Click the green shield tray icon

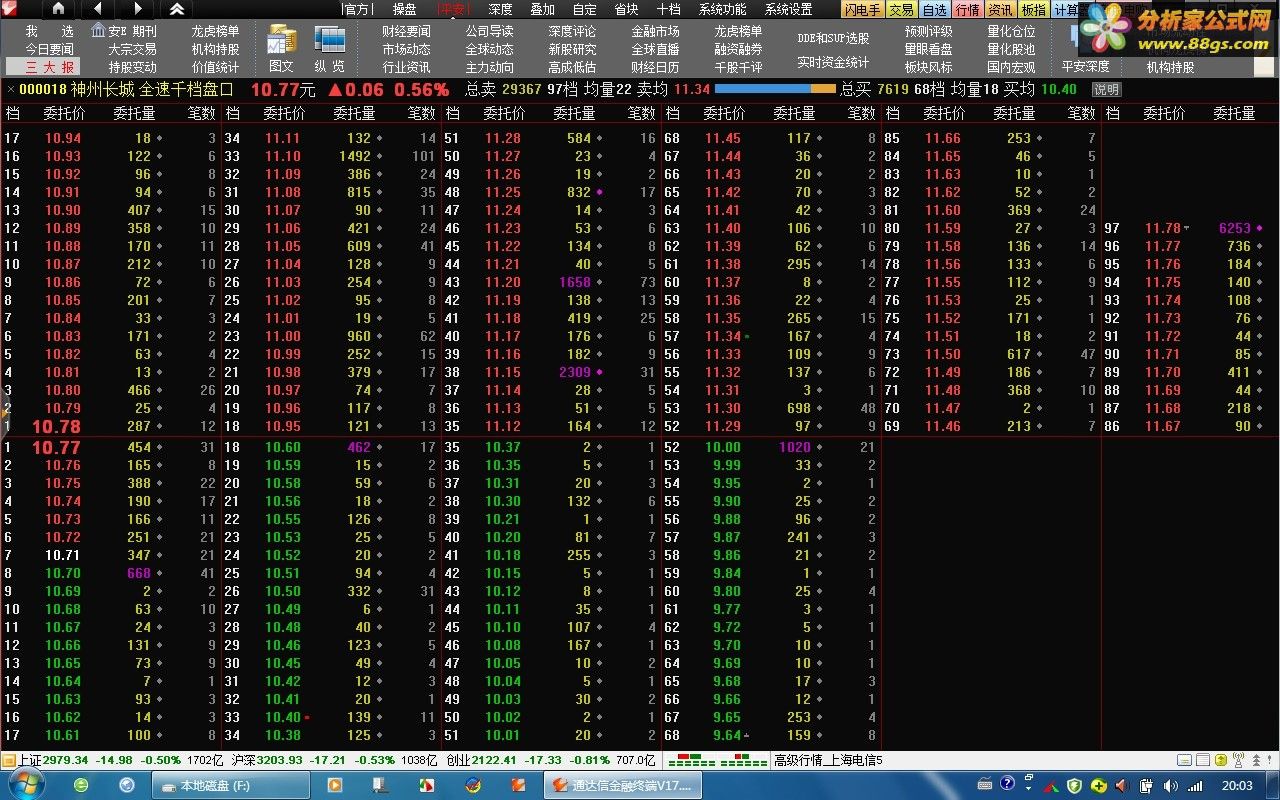click(x=1075, y=785)
